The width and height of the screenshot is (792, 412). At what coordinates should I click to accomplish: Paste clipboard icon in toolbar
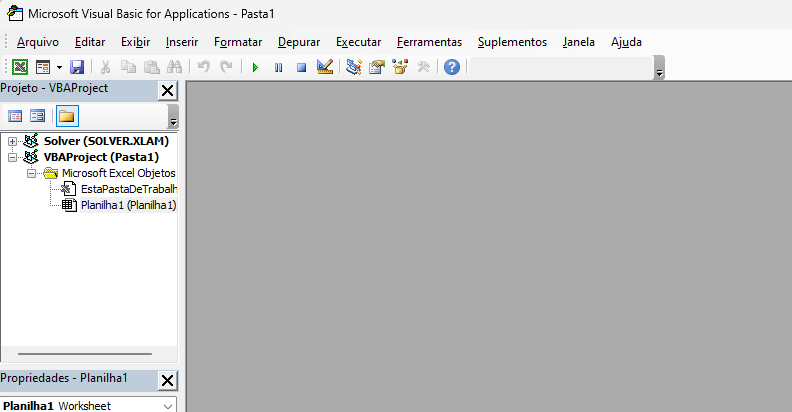[152, 67]
